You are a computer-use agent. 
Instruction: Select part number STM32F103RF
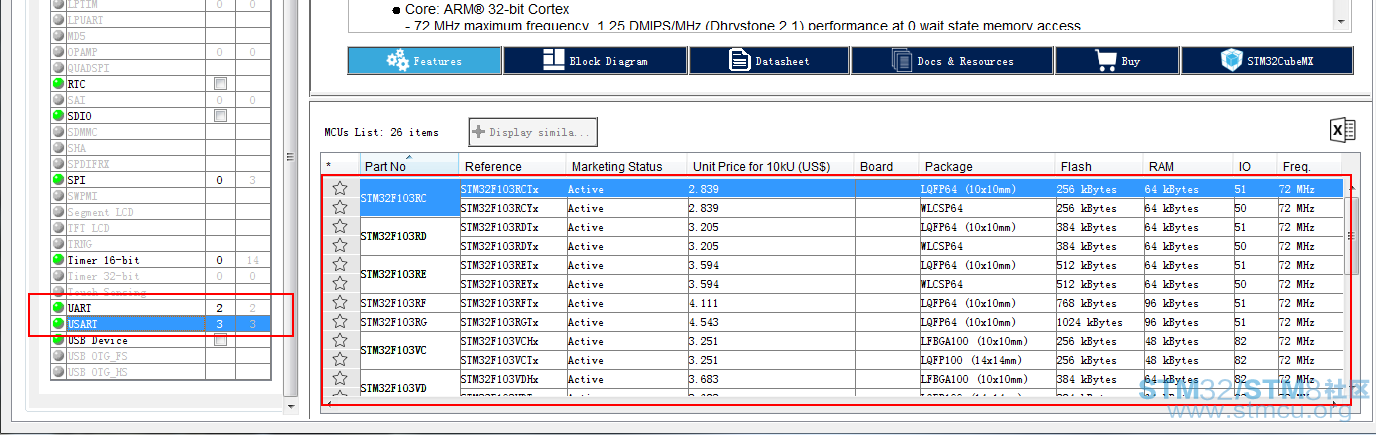(409, 303)
